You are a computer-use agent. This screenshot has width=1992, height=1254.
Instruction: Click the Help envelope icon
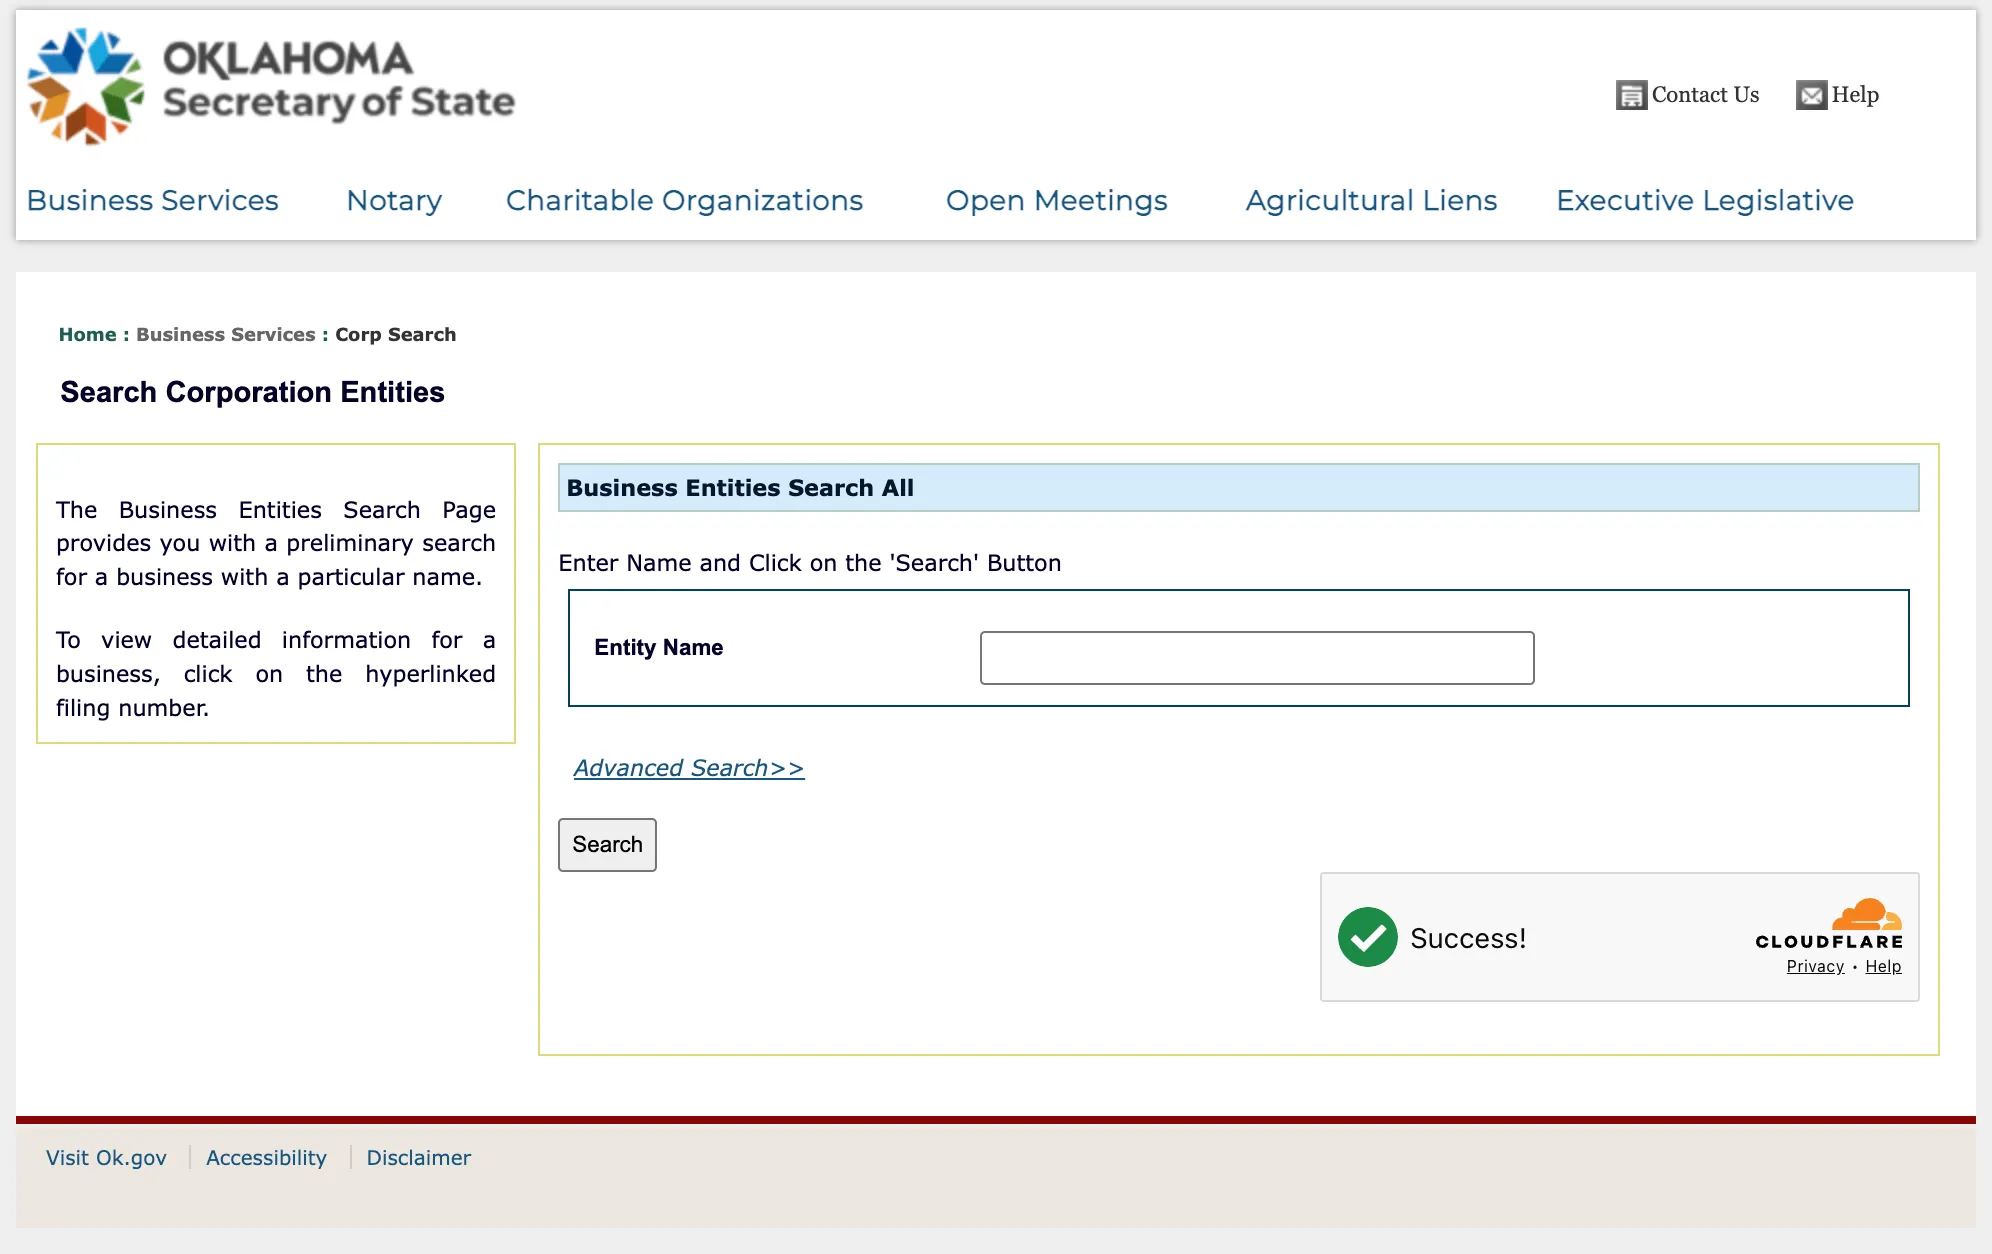(x=1811, y=95)
